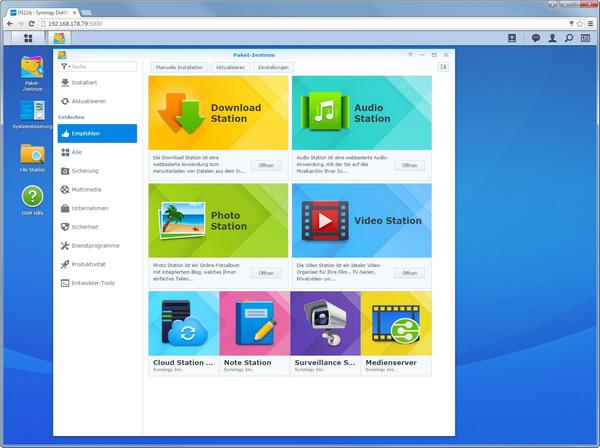
Task: Open Paket-Zentrum desktop shortcut
Action: [x=32, y=73]
